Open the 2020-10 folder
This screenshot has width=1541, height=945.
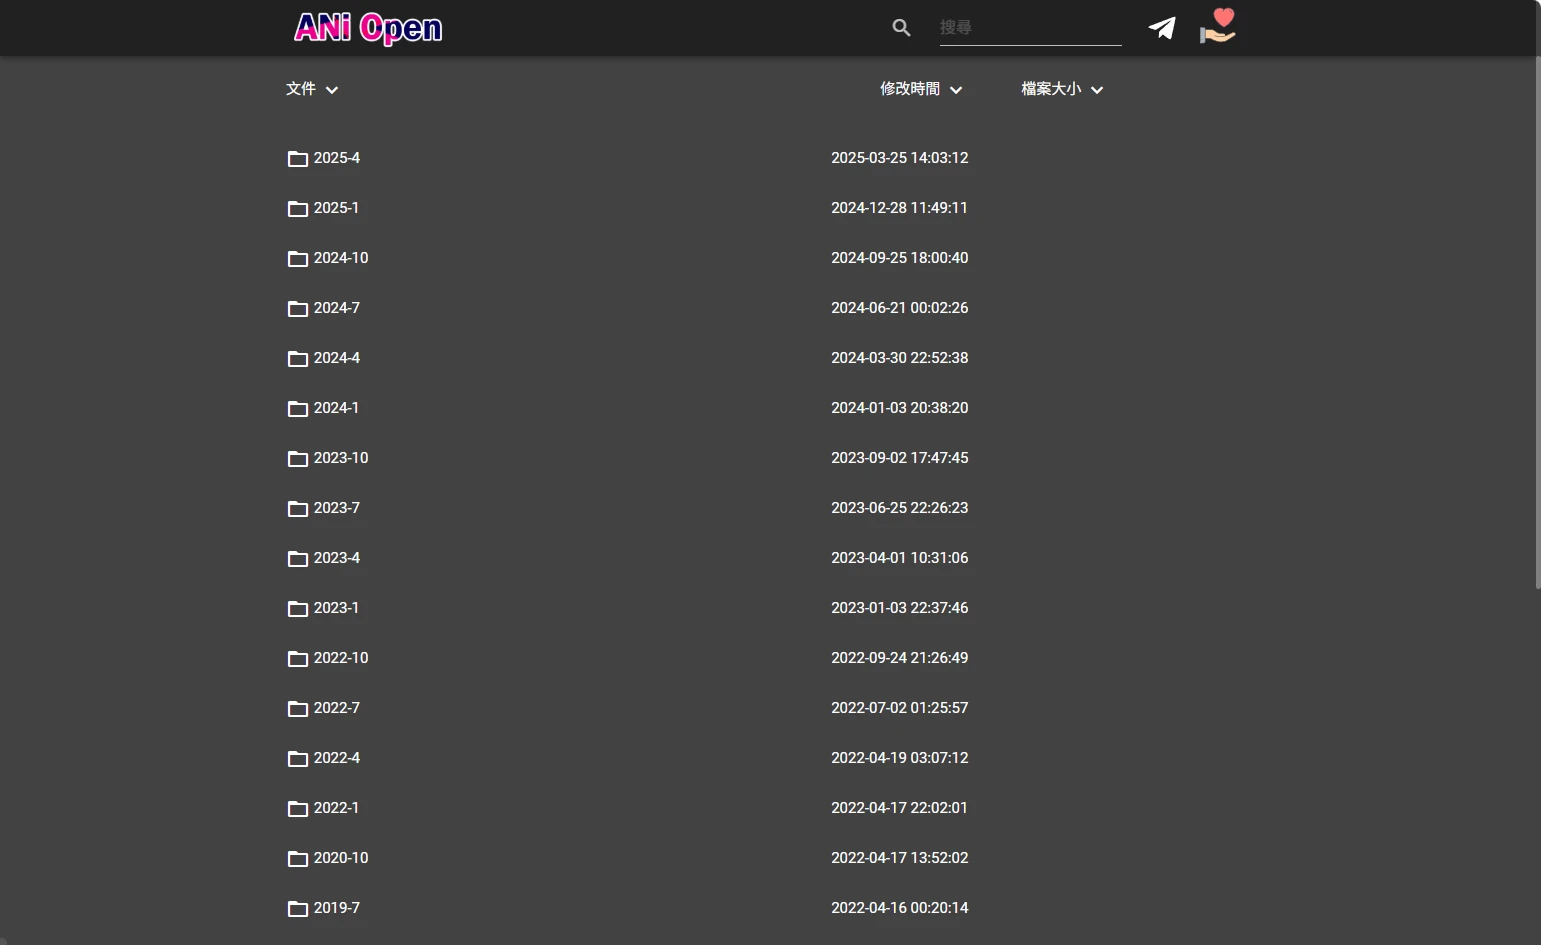pos(340,858)
